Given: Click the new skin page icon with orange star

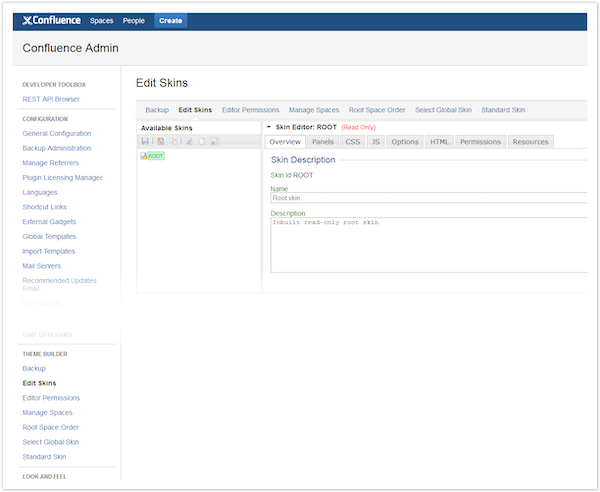Looking at the screenshot, I should pyautogui.click(x=161, y=142).
